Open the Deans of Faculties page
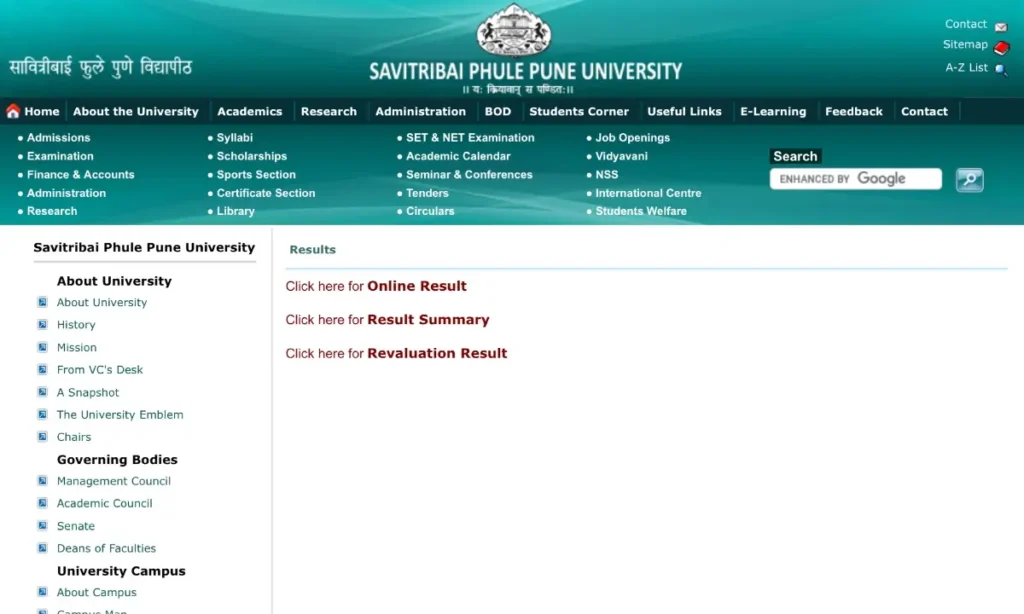 tap(106, 548)
